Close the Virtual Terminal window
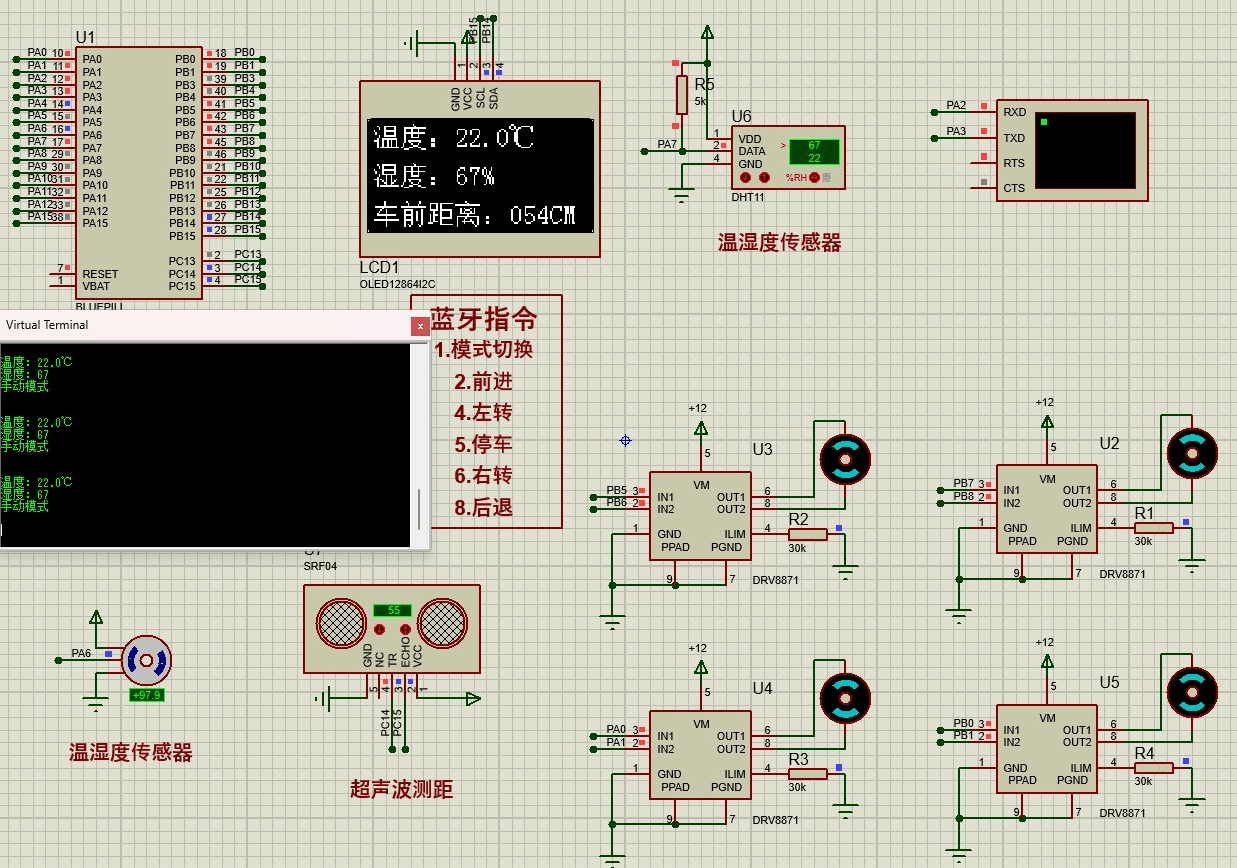The image size is (1237, 868). click(419, 325)
